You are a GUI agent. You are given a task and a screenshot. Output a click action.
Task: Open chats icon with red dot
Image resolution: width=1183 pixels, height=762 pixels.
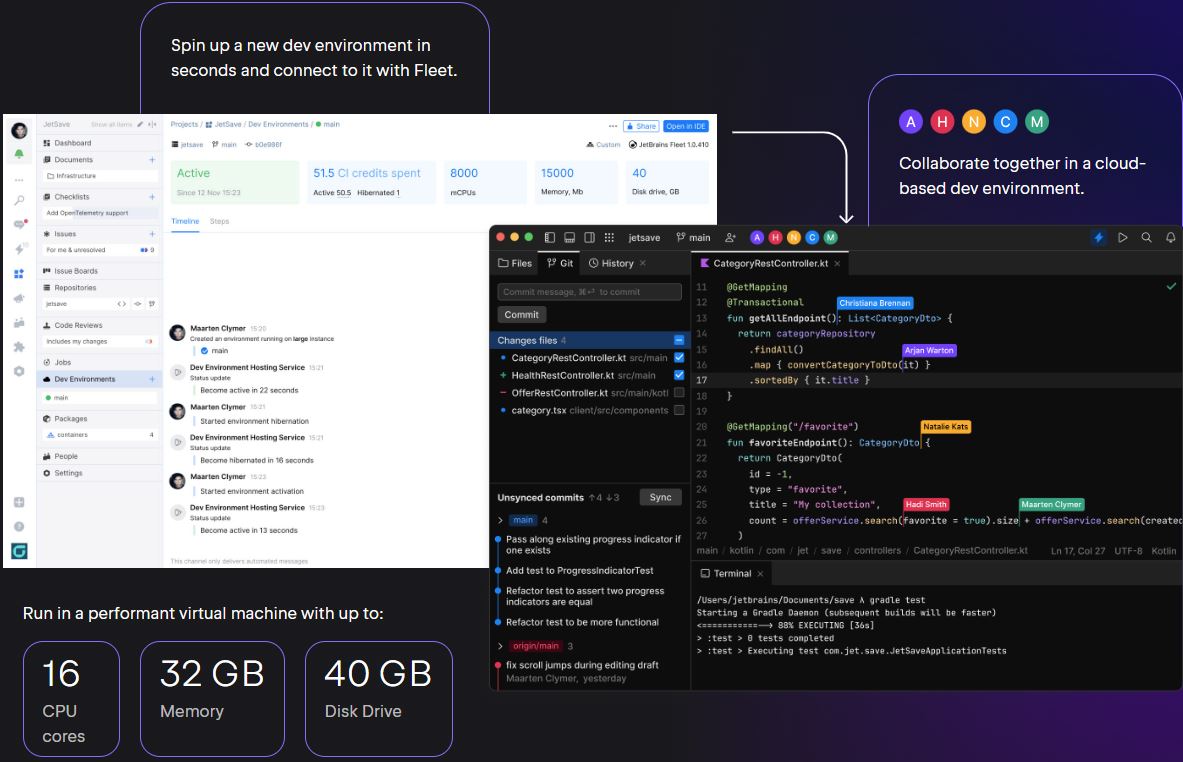(20, 224)
